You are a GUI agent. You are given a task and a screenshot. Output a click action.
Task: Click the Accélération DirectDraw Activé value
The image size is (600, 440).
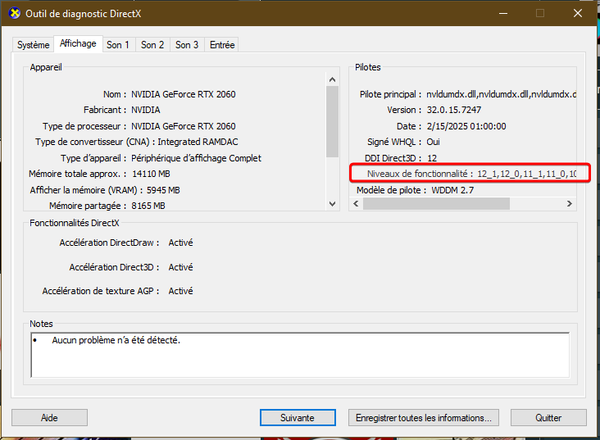[x=181, y=243]
